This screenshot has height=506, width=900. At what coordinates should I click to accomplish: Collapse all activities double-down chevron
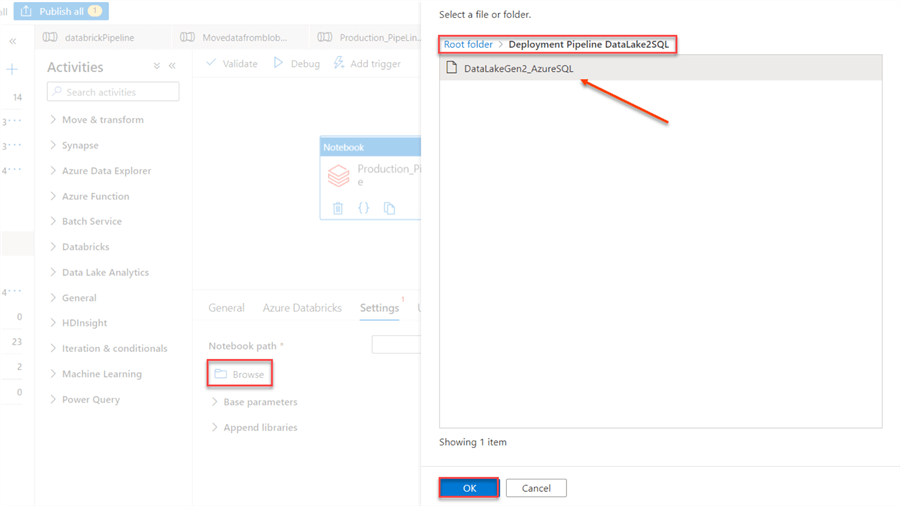tap(157, 66)
